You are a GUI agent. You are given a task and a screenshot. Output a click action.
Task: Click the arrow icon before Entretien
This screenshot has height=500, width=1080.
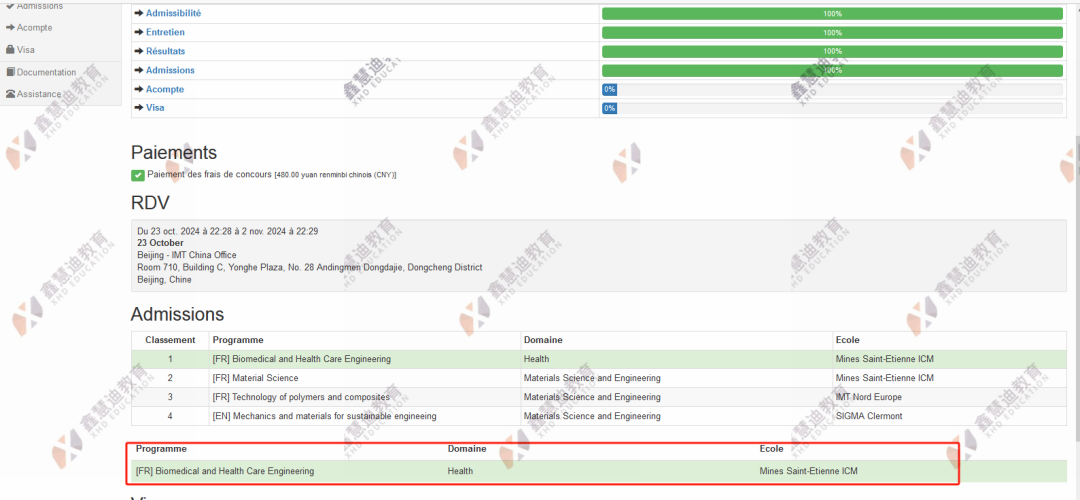click(139, 32)
